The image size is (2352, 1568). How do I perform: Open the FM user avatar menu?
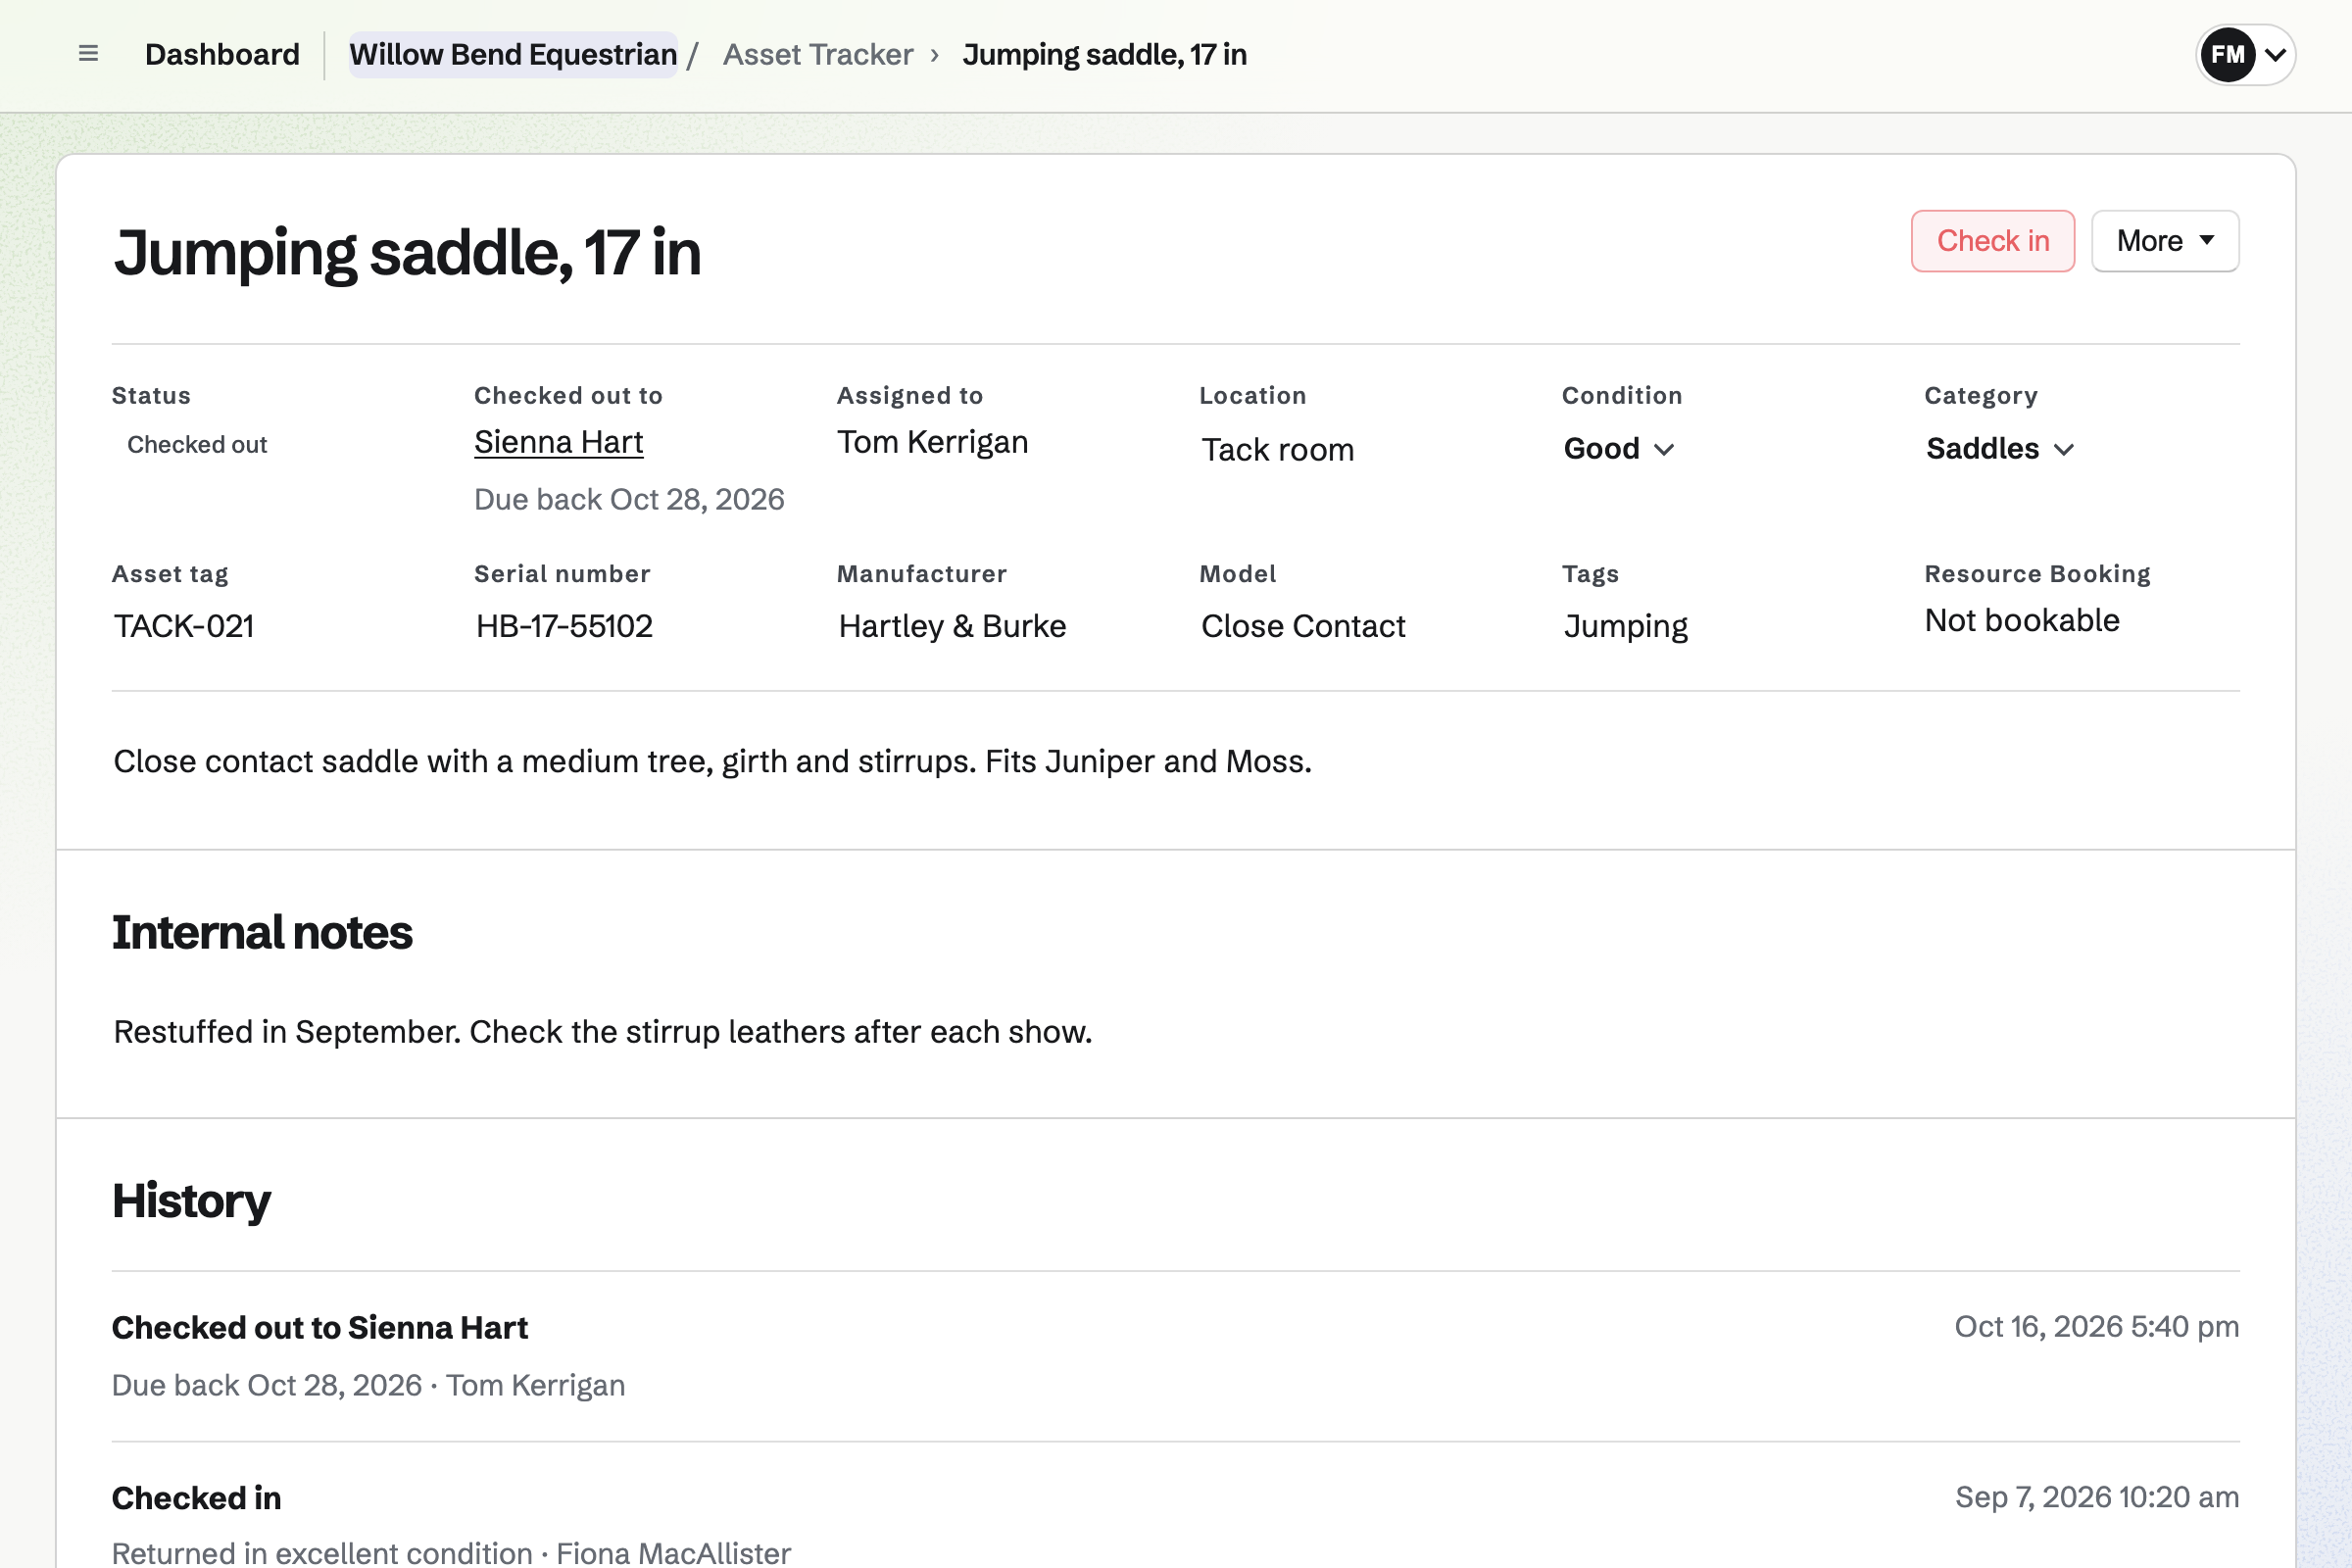pos(2245,54)
